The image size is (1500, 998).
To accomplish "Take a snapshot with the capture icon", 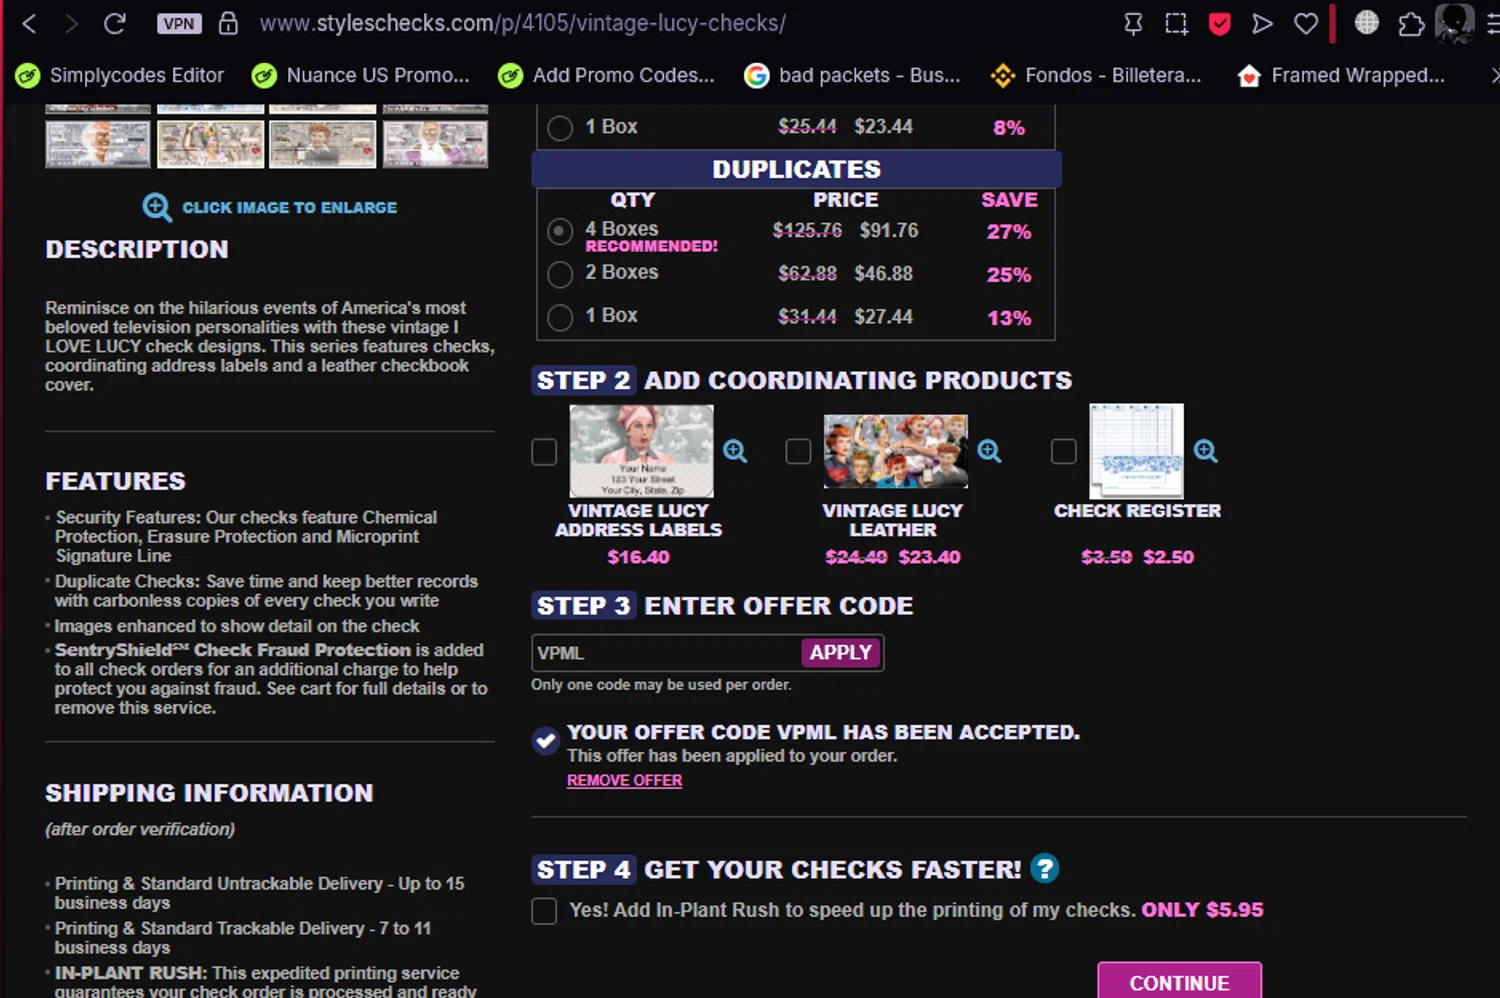I will 1176,24.
